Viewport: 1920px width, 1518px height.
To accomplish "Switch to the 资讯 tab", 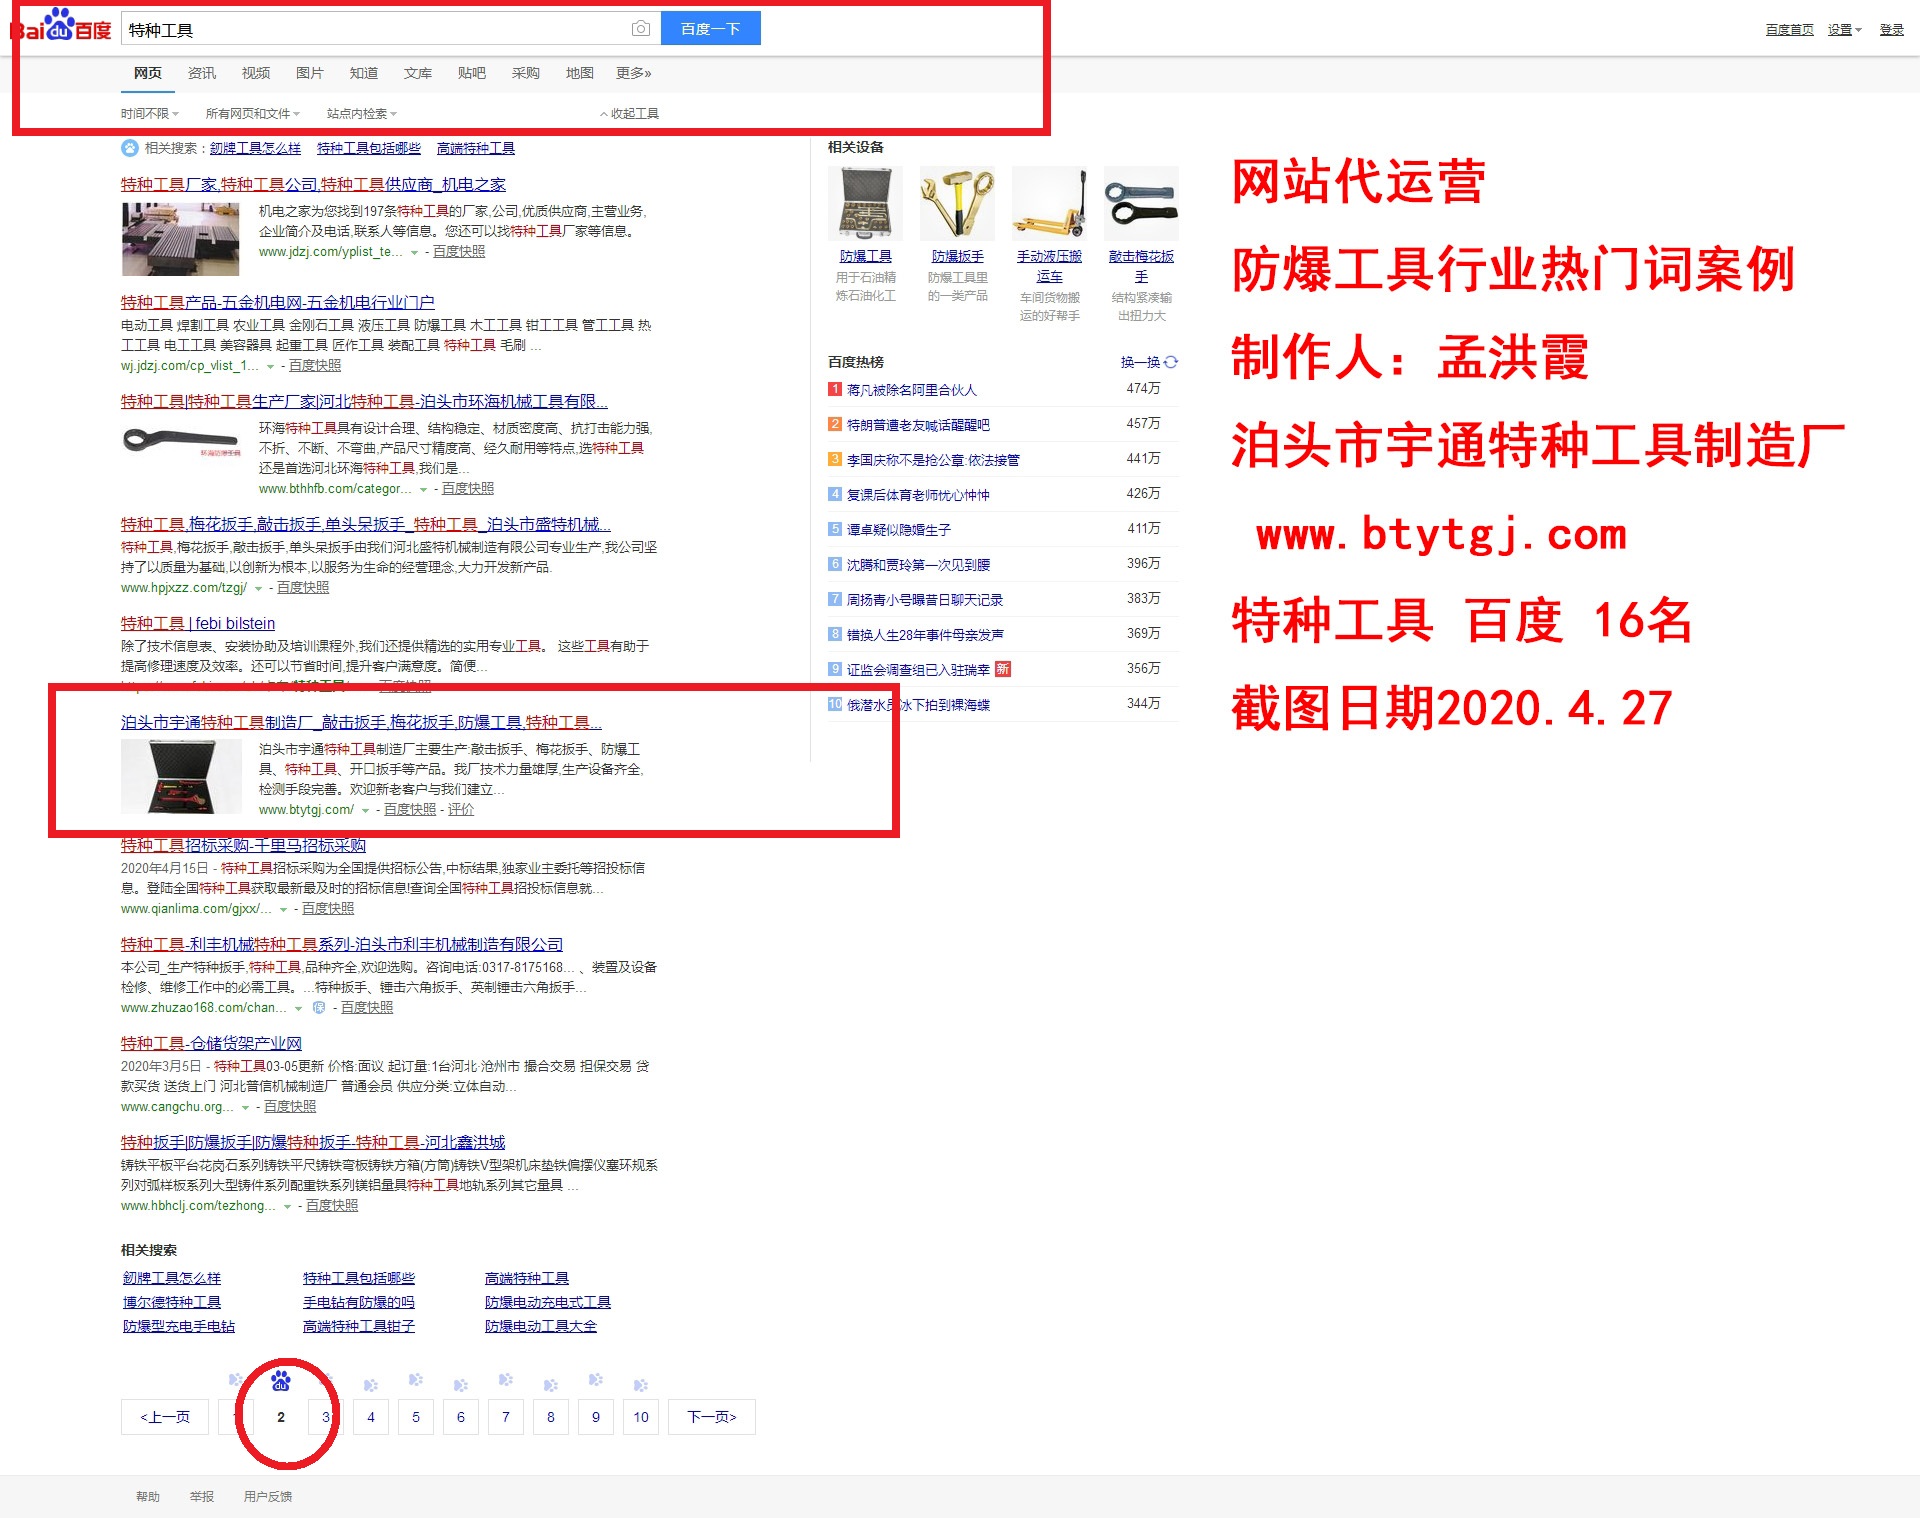I will pos(202,73).
